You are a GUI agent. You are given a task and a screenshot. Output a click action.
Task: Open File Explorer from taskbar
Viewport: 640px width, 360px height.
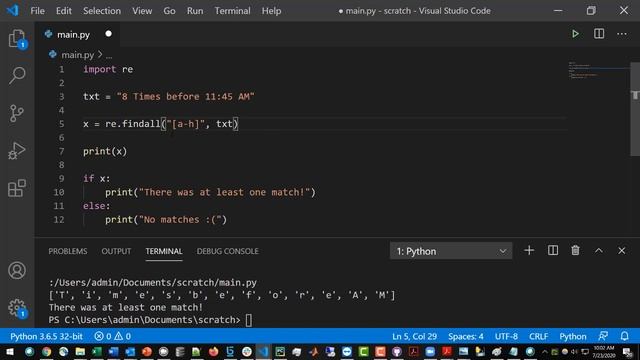pos(80,352)
